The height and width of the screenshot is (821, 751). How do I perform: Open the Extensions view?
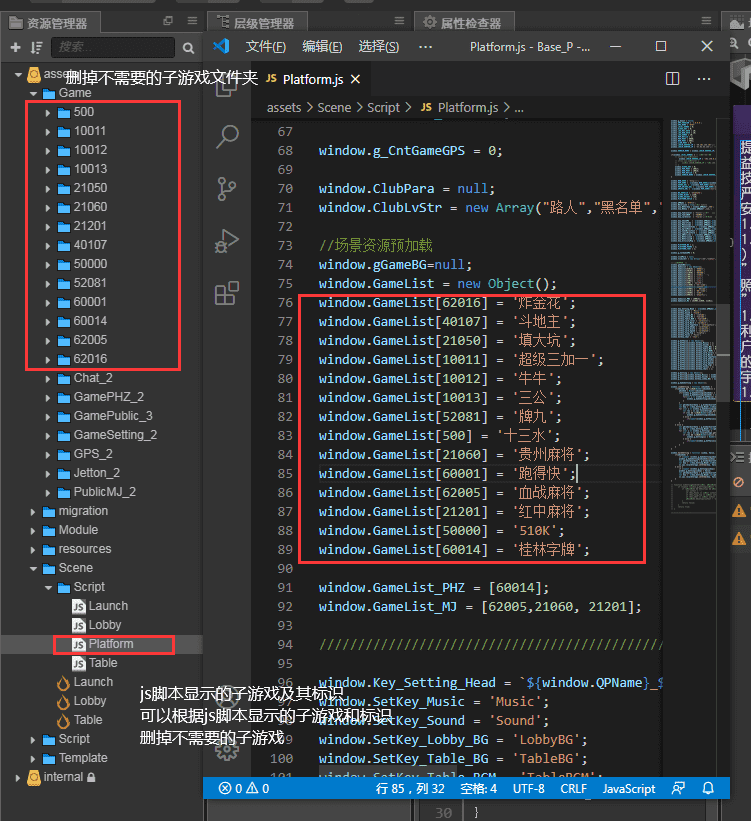pyautogui.click(x=227, y=294)
